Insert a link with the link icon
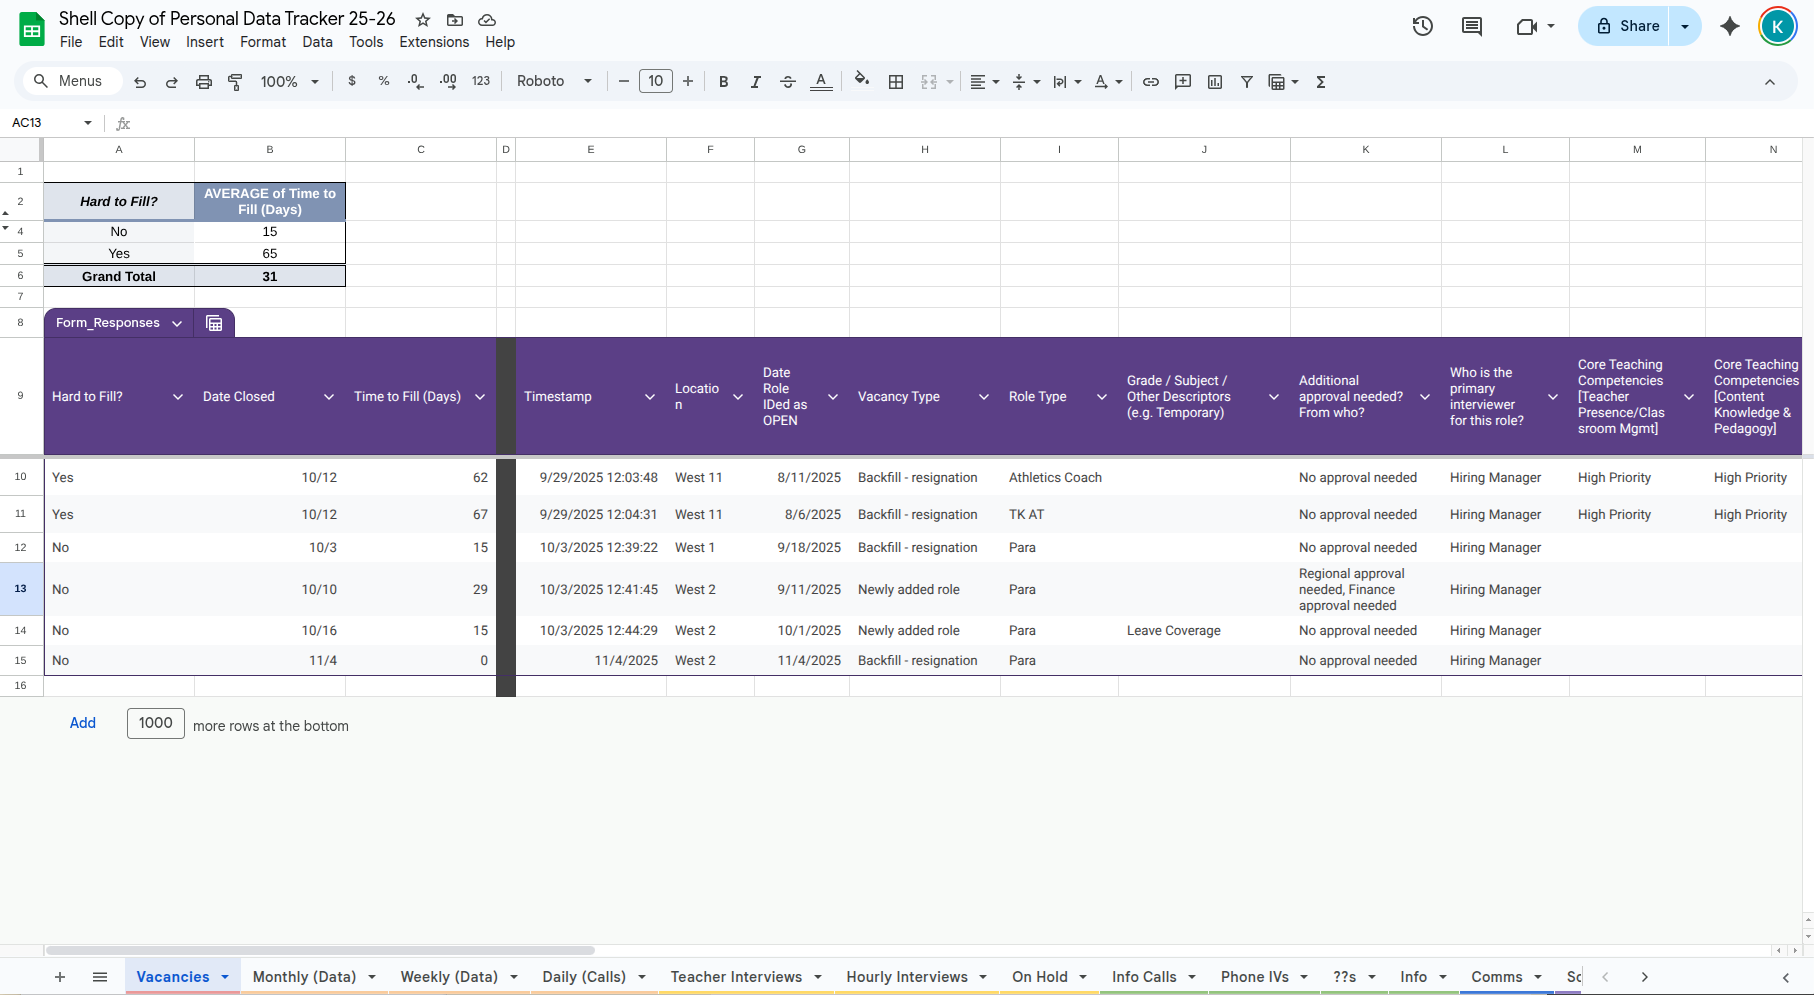 coord(1150,81)
